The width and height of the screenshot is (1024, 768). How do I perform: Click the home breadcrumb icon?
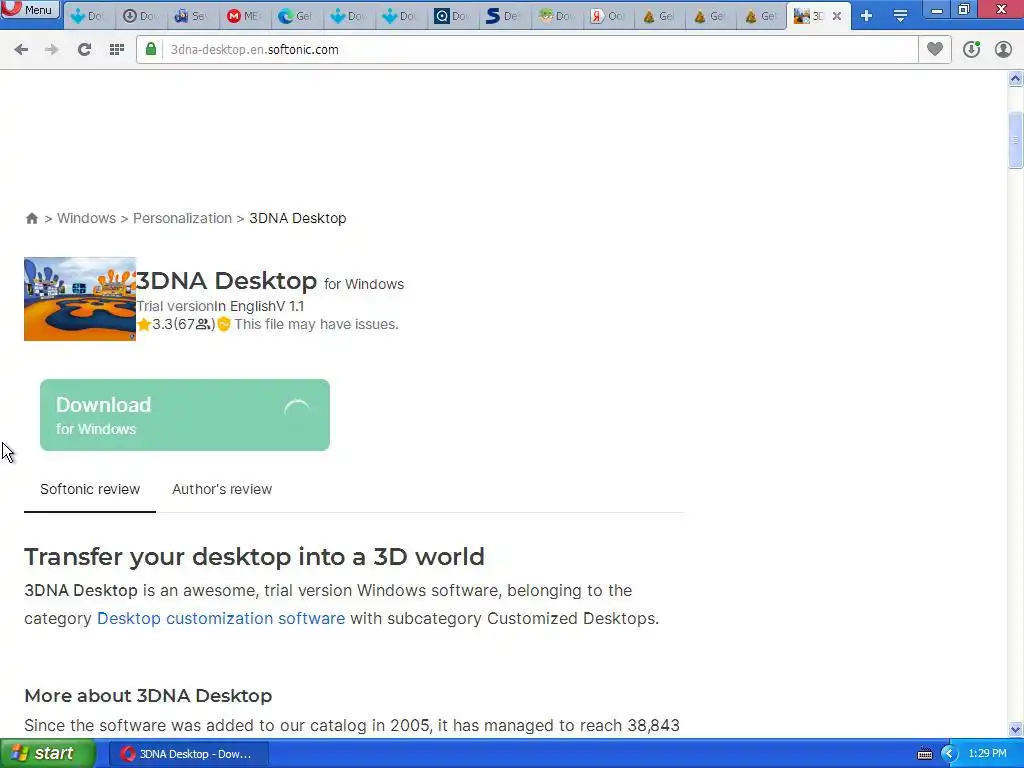click(31, 218)
